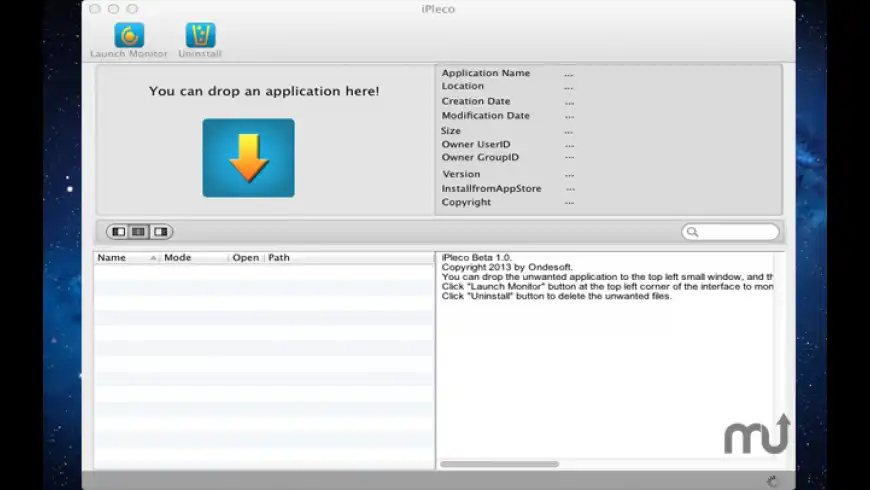This screenshot has width=870, height=490.
Task: Show right pane only view button
Action: coord(160,231)
